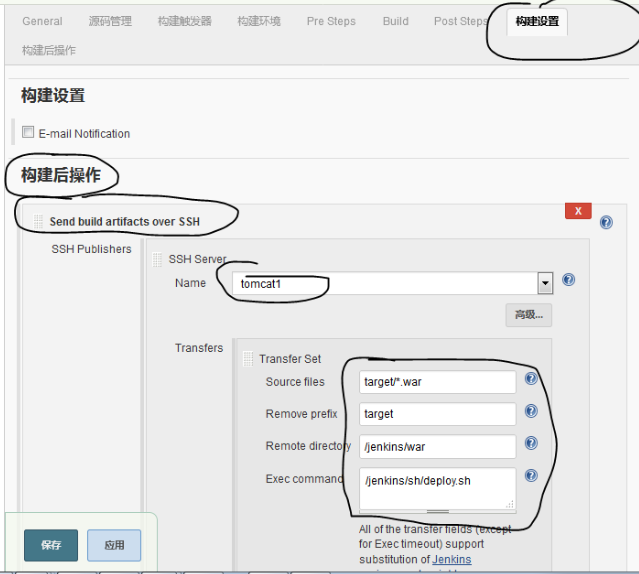Enable E-mail Notification checkbox
This screenshot has width=639, height=574.
point(28,132)
